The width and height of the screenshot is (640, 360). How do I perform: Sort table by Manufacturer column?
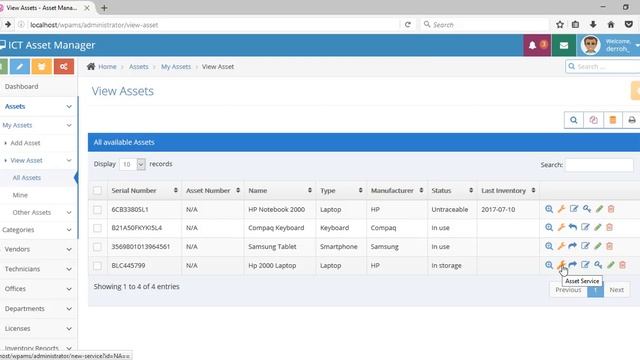pyautogui.click(x=397, y=191)
